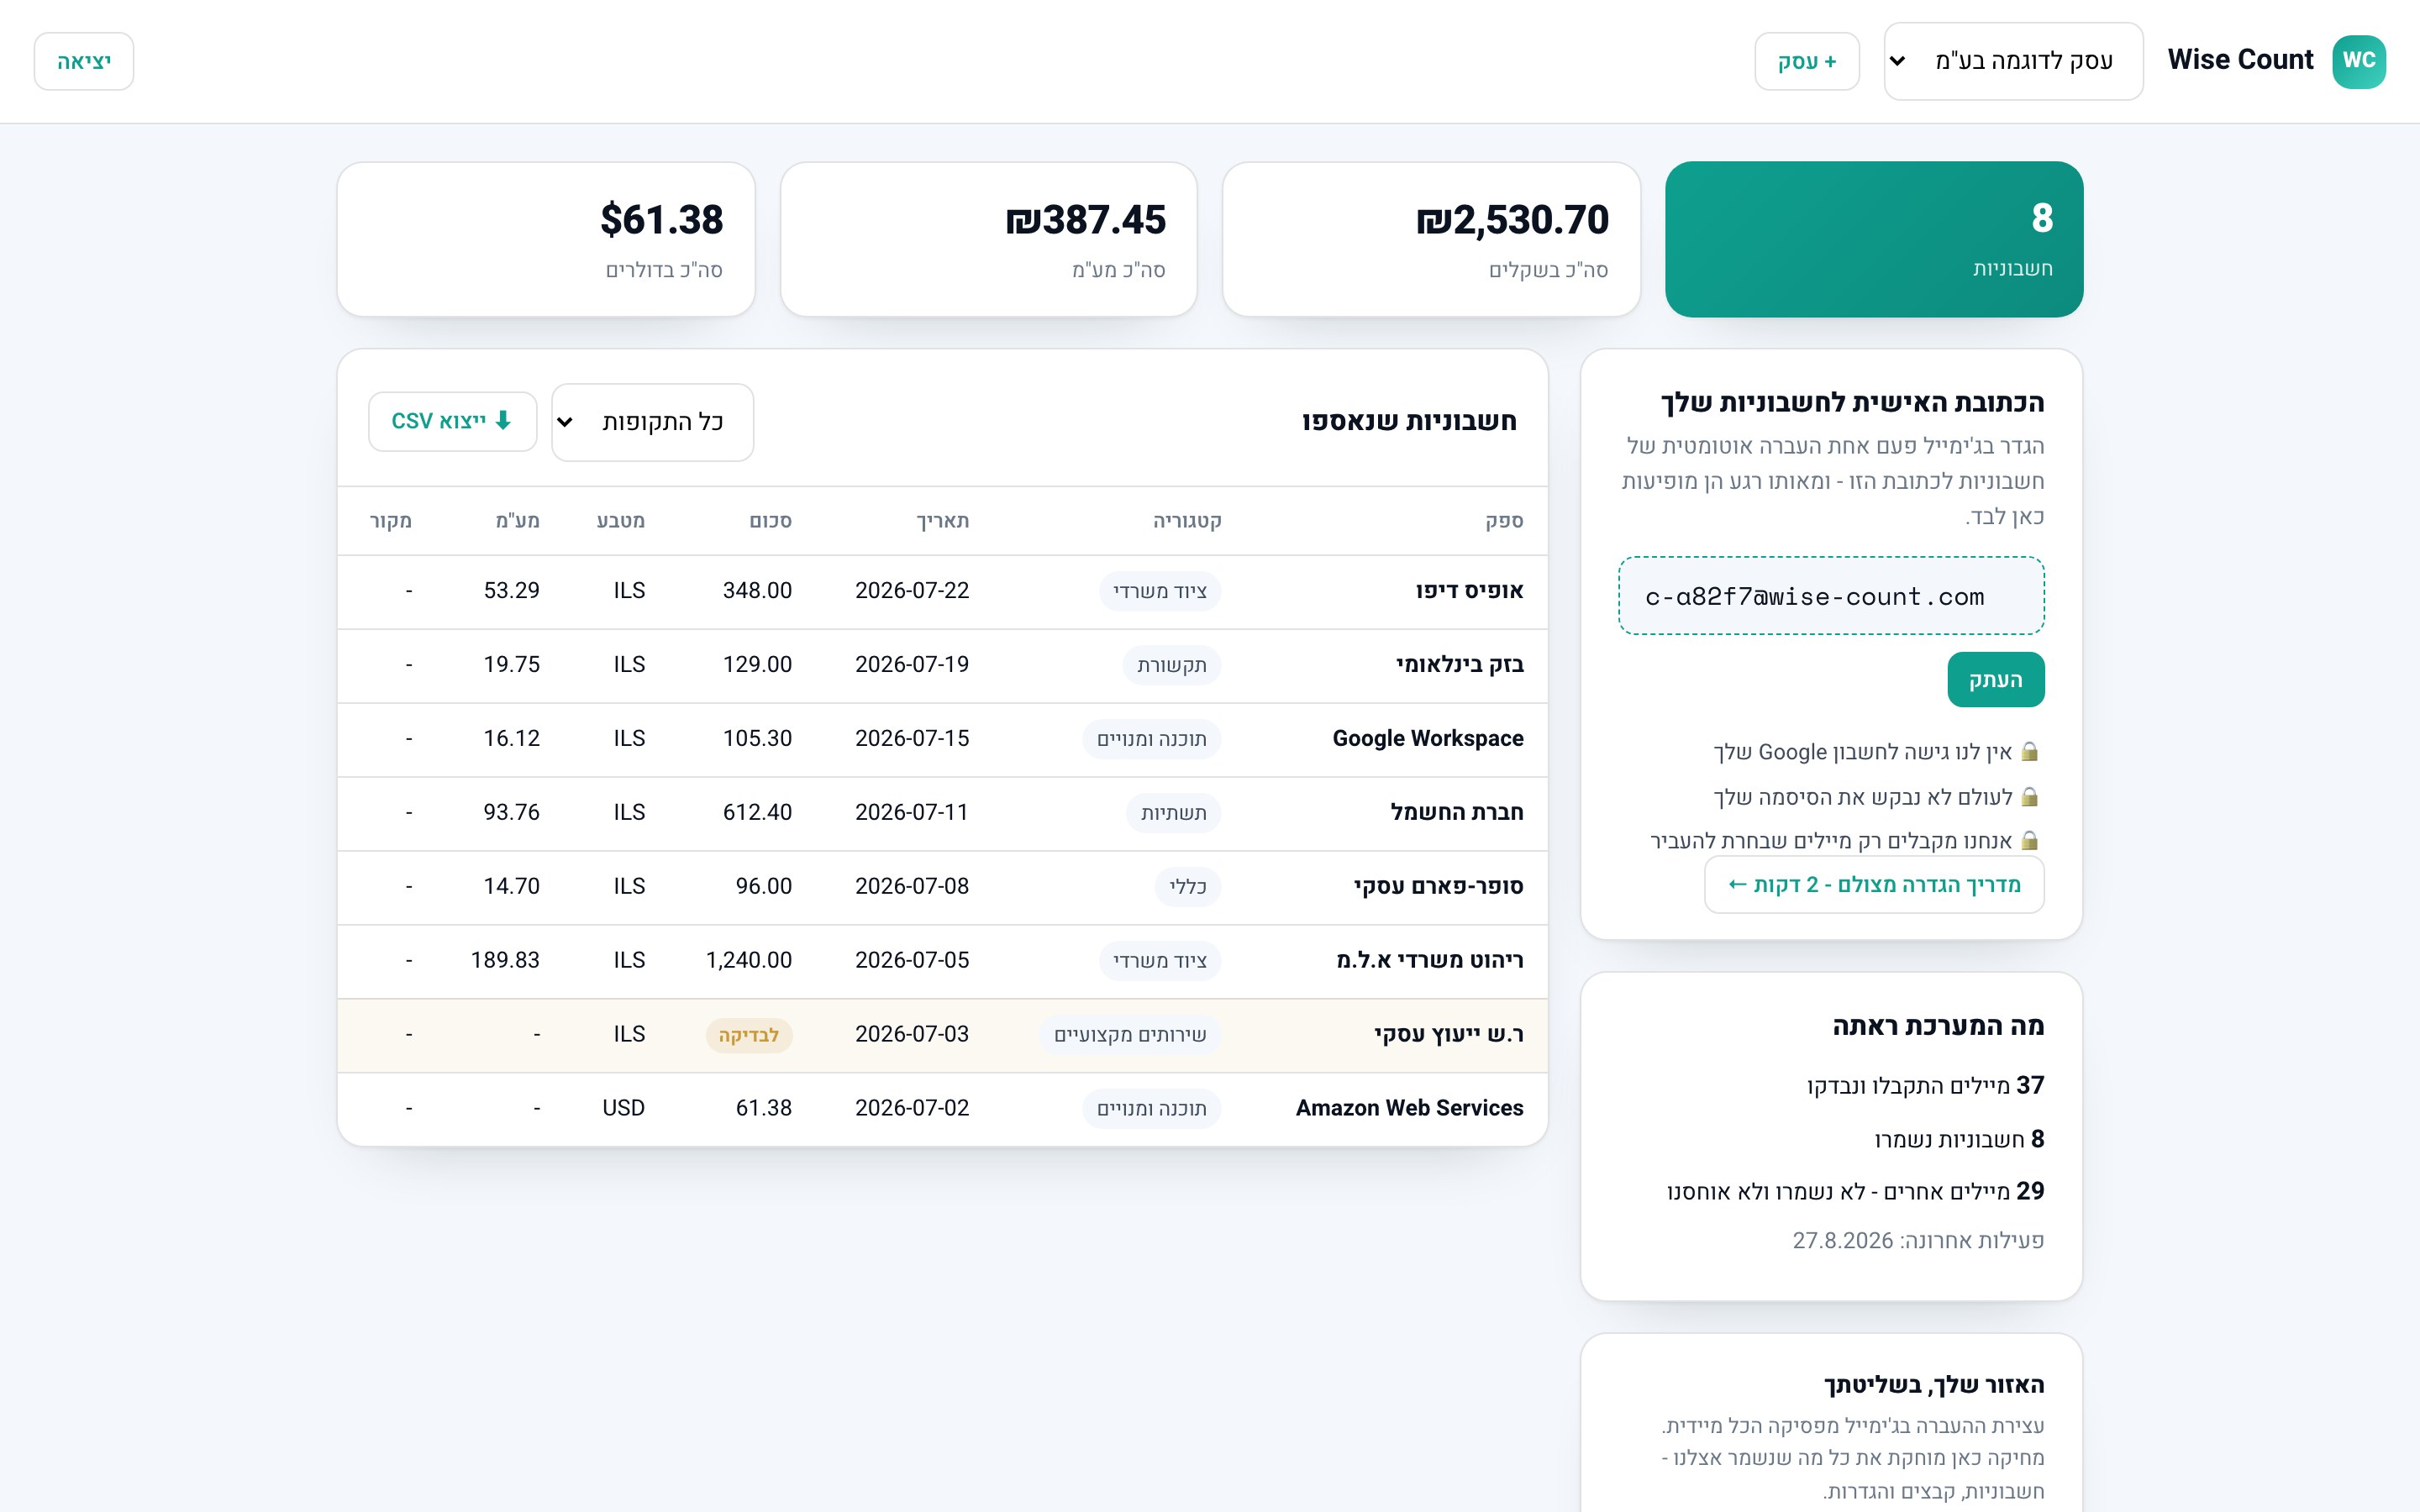This screenshot has height=1512, width=2420.
Task: Click the copy button העתק
Action: click(1995, 680)
